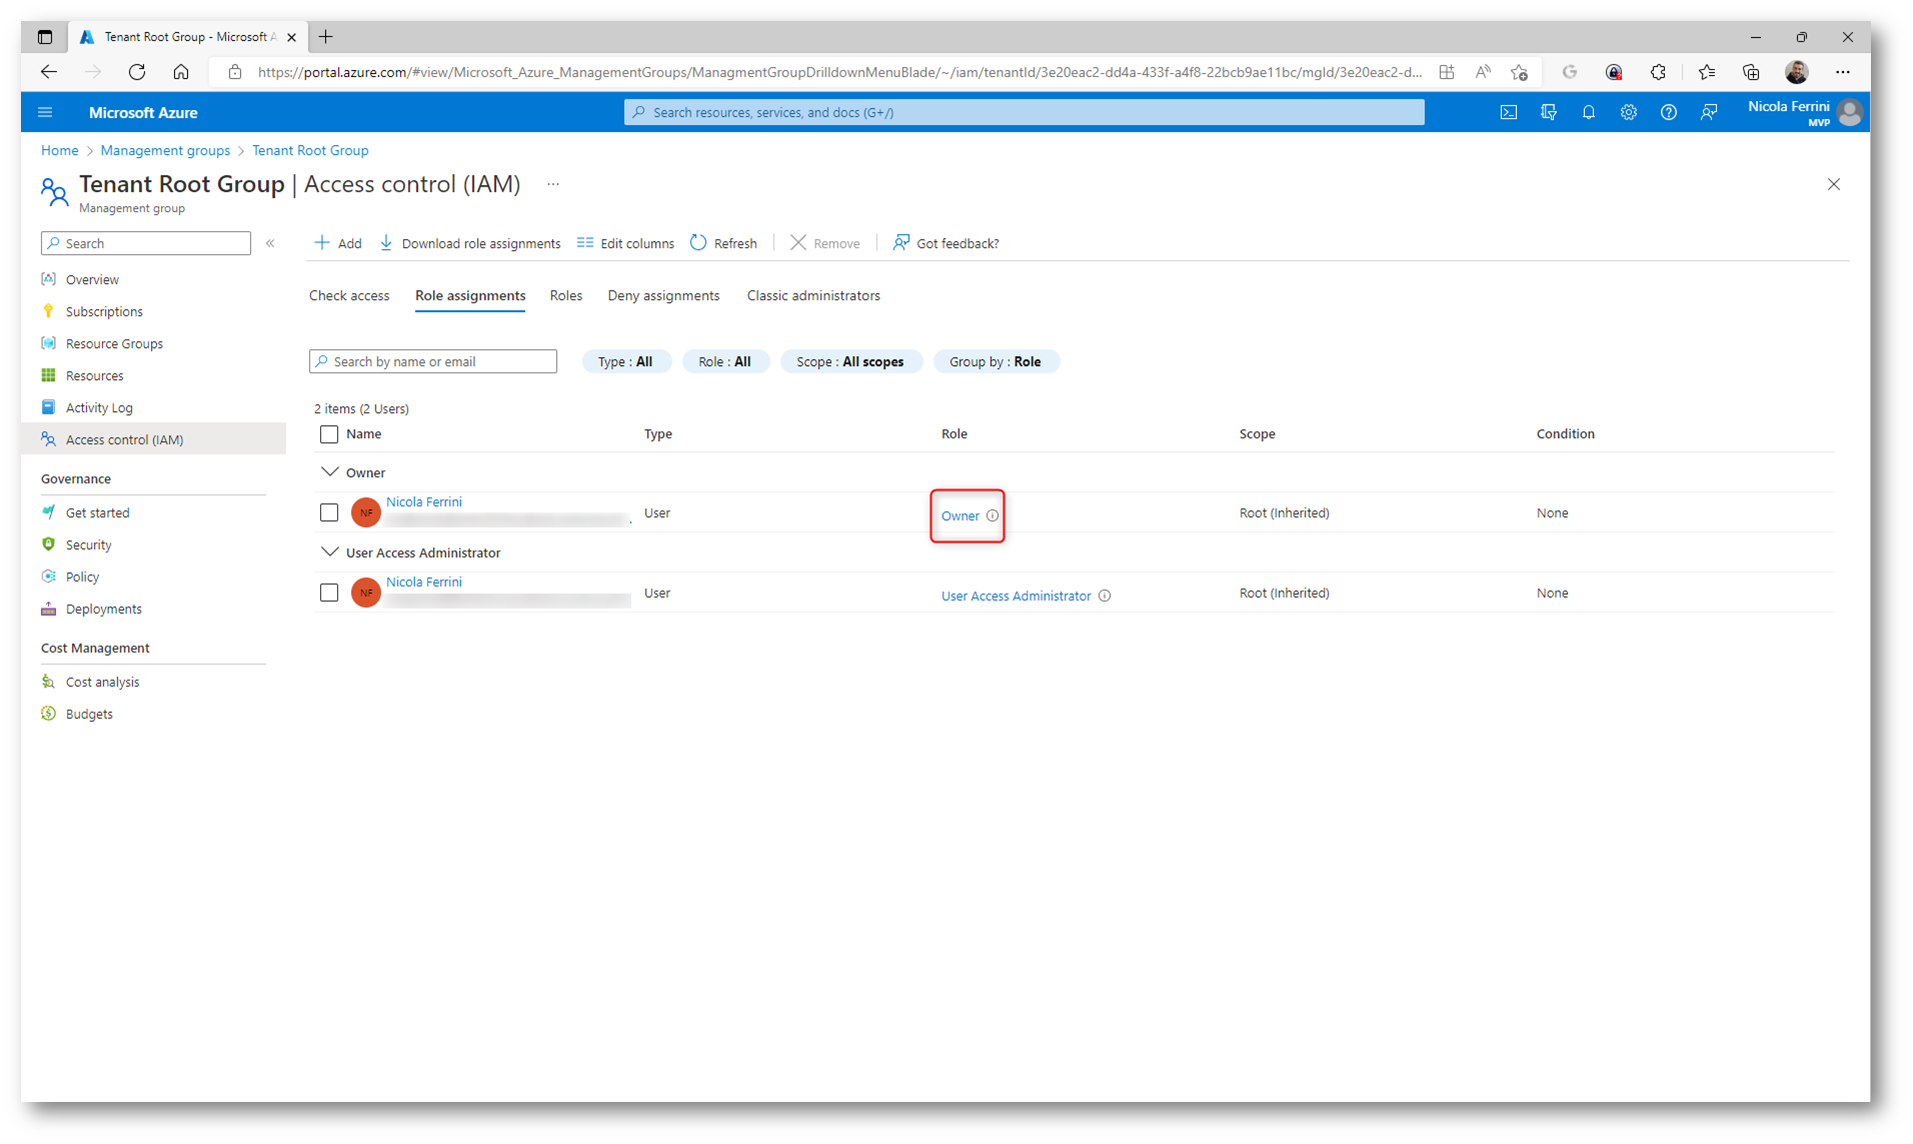Screen dimensions: 1913x1144
Task: Click the Add button
Action: (x=338, y=243)
